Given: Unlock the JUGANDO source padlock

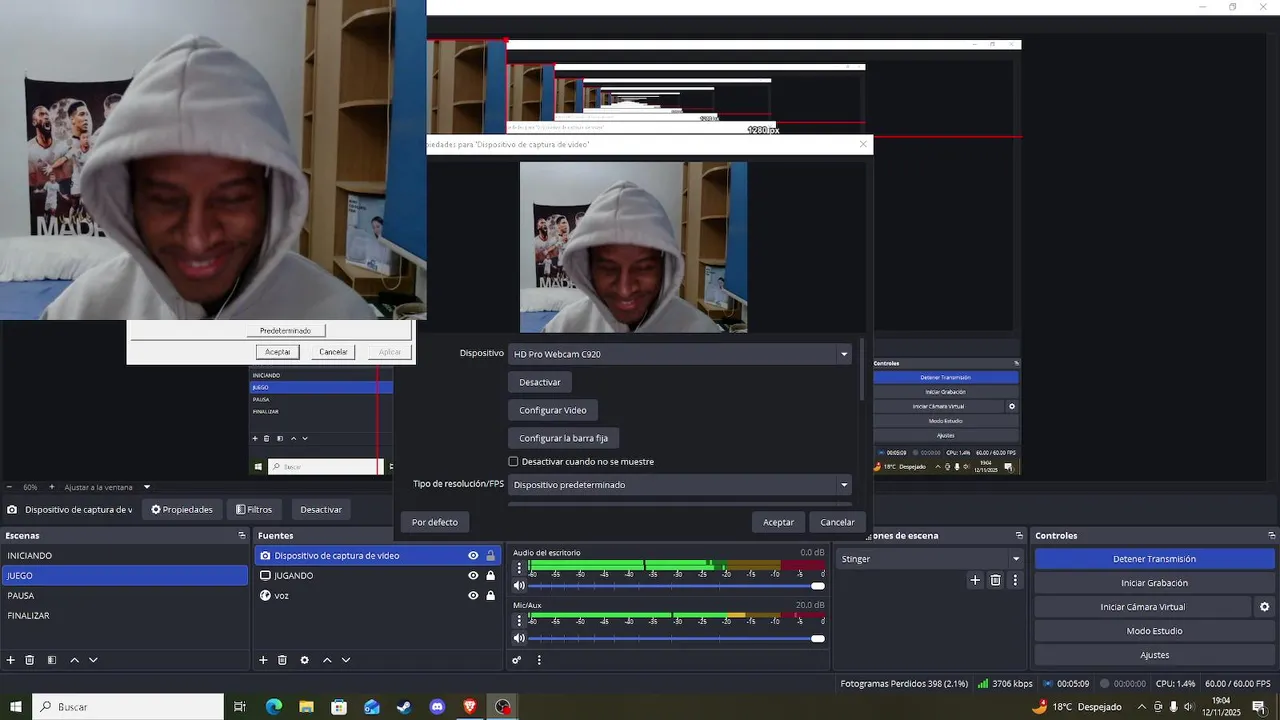Looking at the screenshot, I should click(490, 576).
